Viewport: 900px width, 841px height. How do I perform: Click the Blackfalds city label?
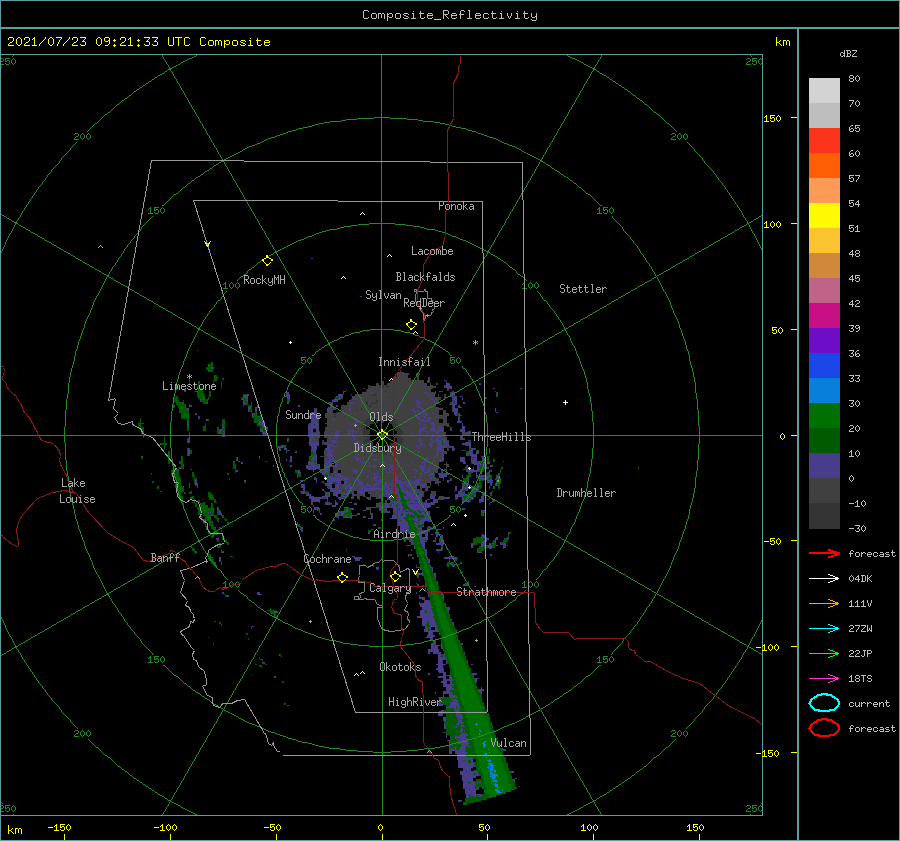click(425, 277)
